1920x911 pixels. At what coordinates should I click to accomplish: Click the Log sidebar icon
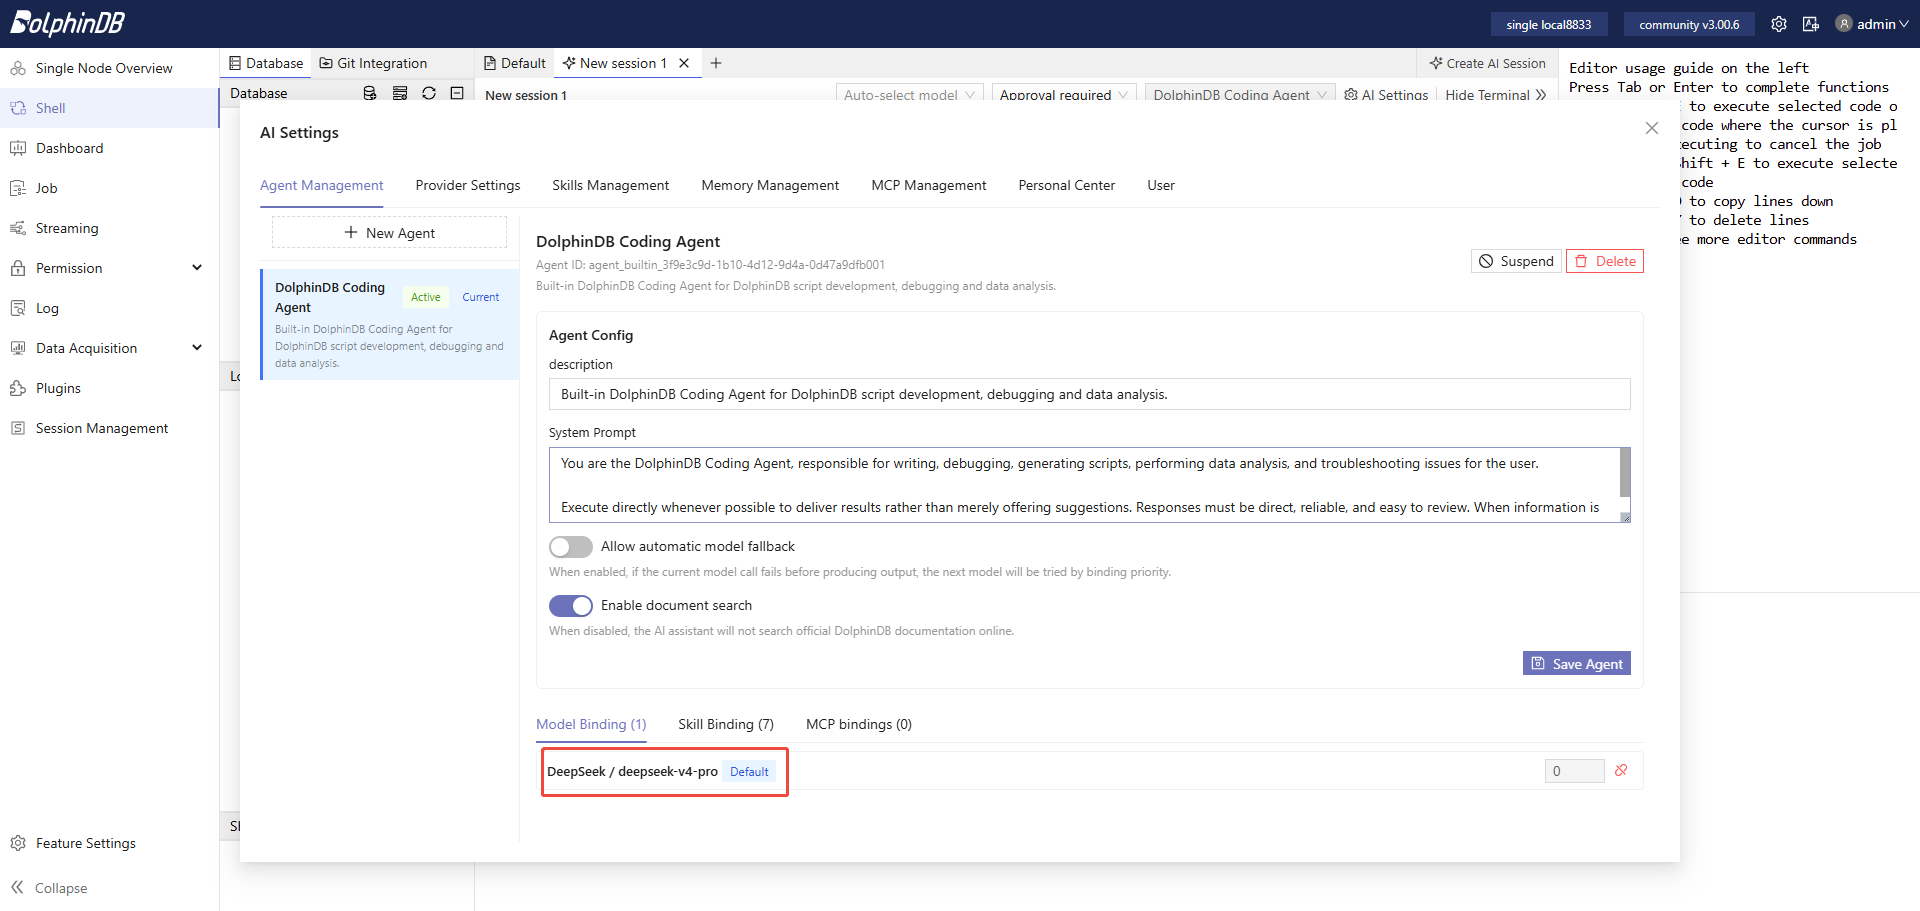click(x=18, y=308)
